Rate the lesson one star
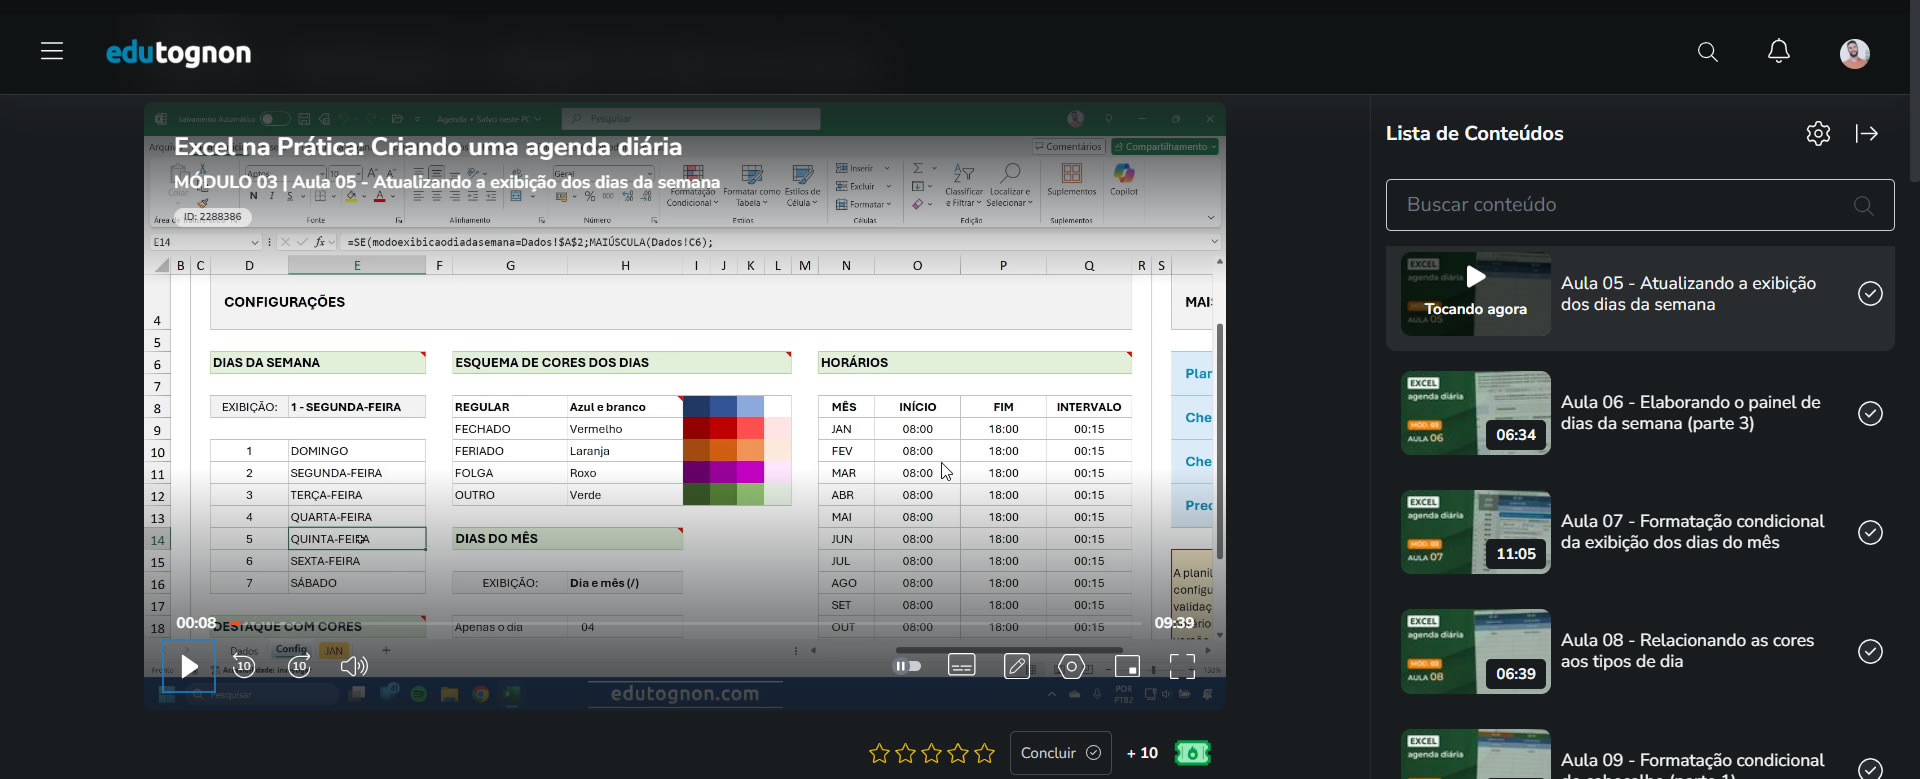Image resolution: width=1920 pixels, height=779 pixels. tap(879, 753)
